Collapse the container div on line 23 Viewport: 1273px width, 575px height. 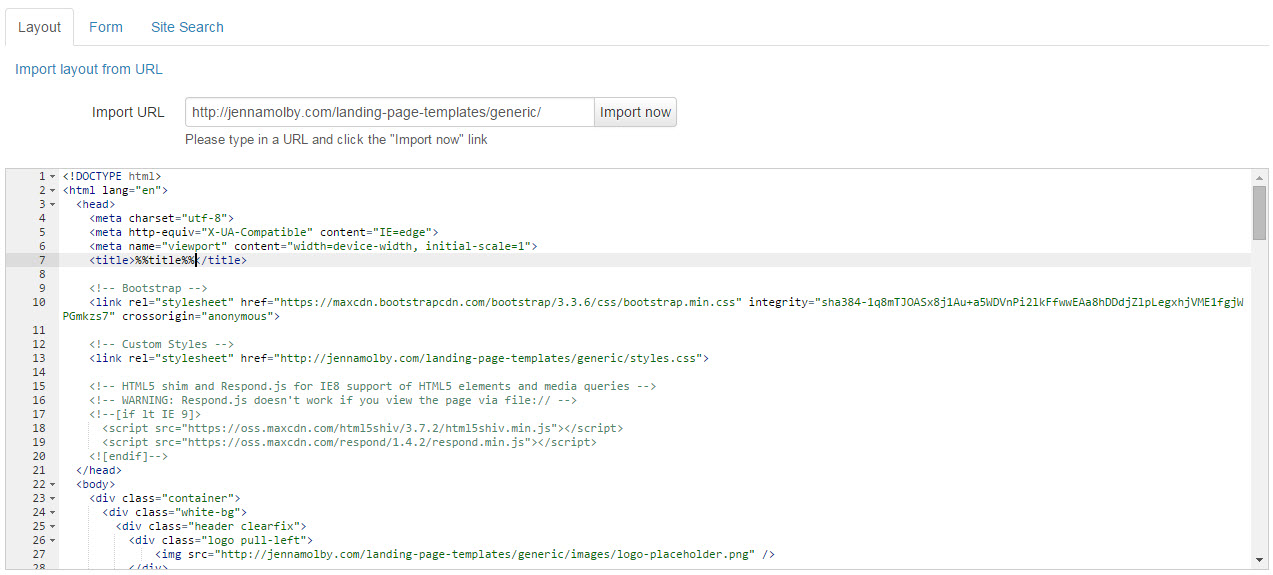coord(52,498)
